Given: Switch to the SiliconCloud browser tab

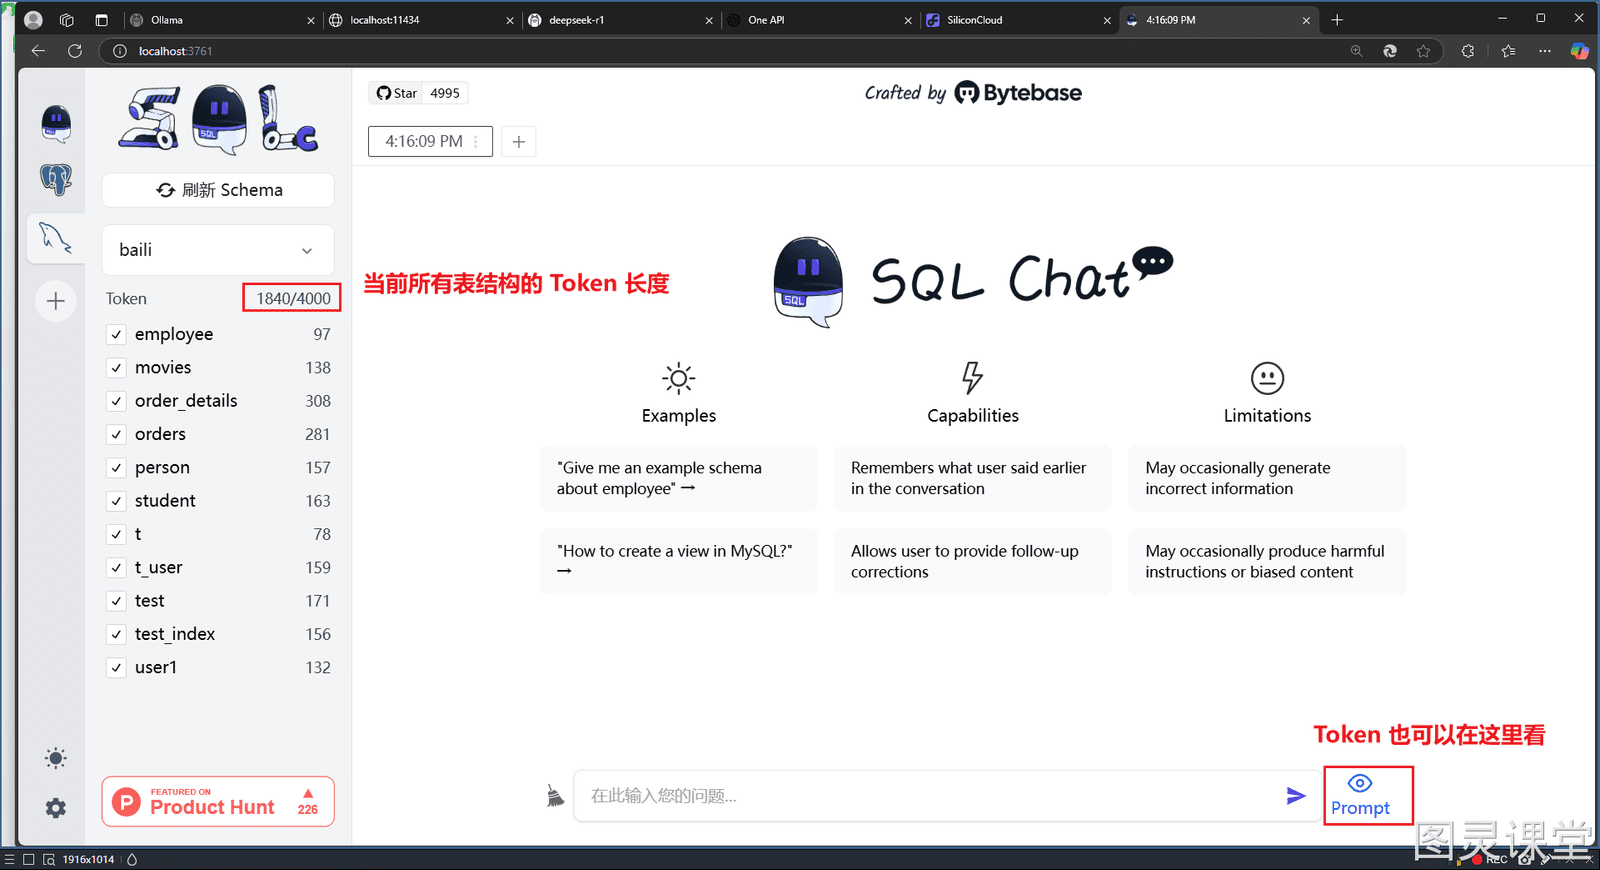Looking at the screenshot, I should click(x=1017, y=20).
